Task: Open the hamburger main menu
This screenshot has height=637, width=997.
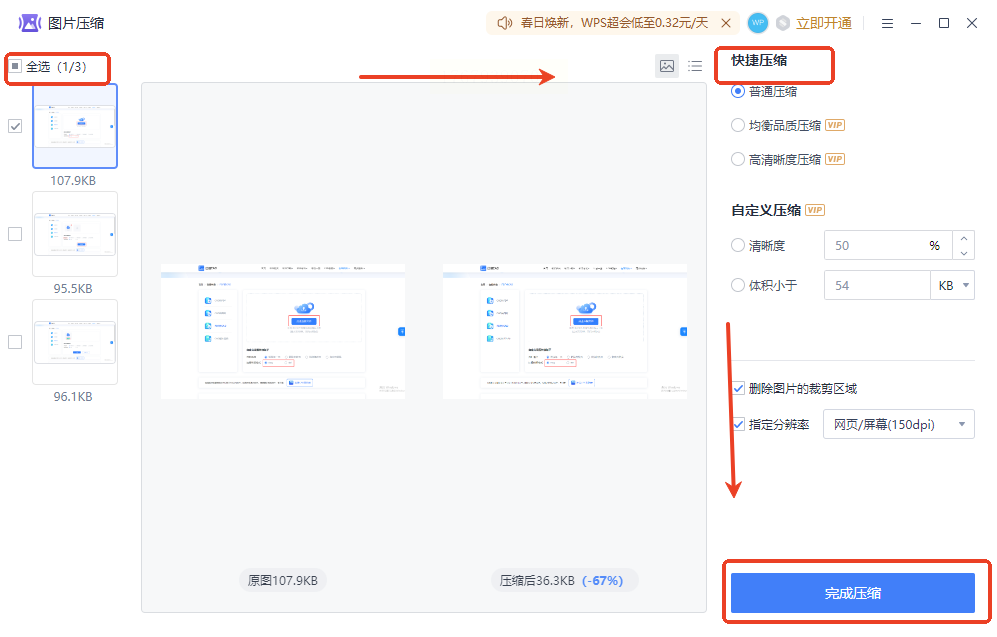Action: coord(887,24)
